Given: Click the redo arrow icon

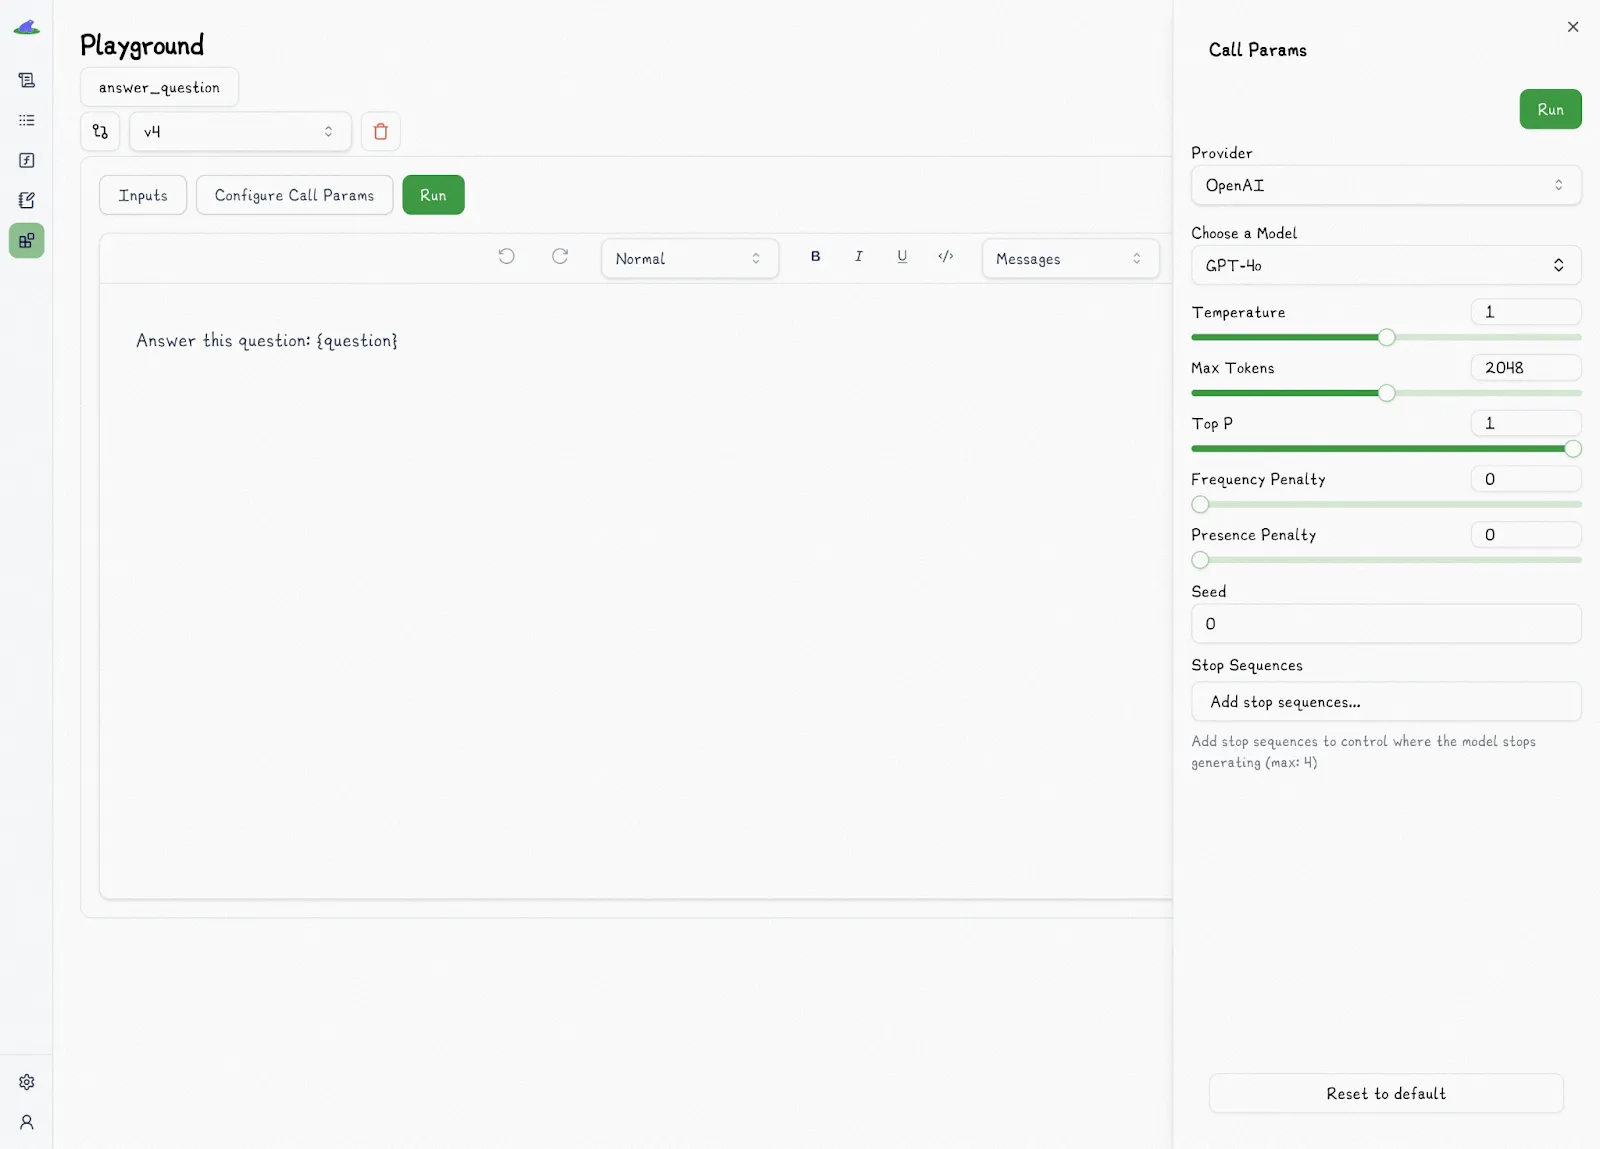Looking at the screenshot, I should click(560, 257).
